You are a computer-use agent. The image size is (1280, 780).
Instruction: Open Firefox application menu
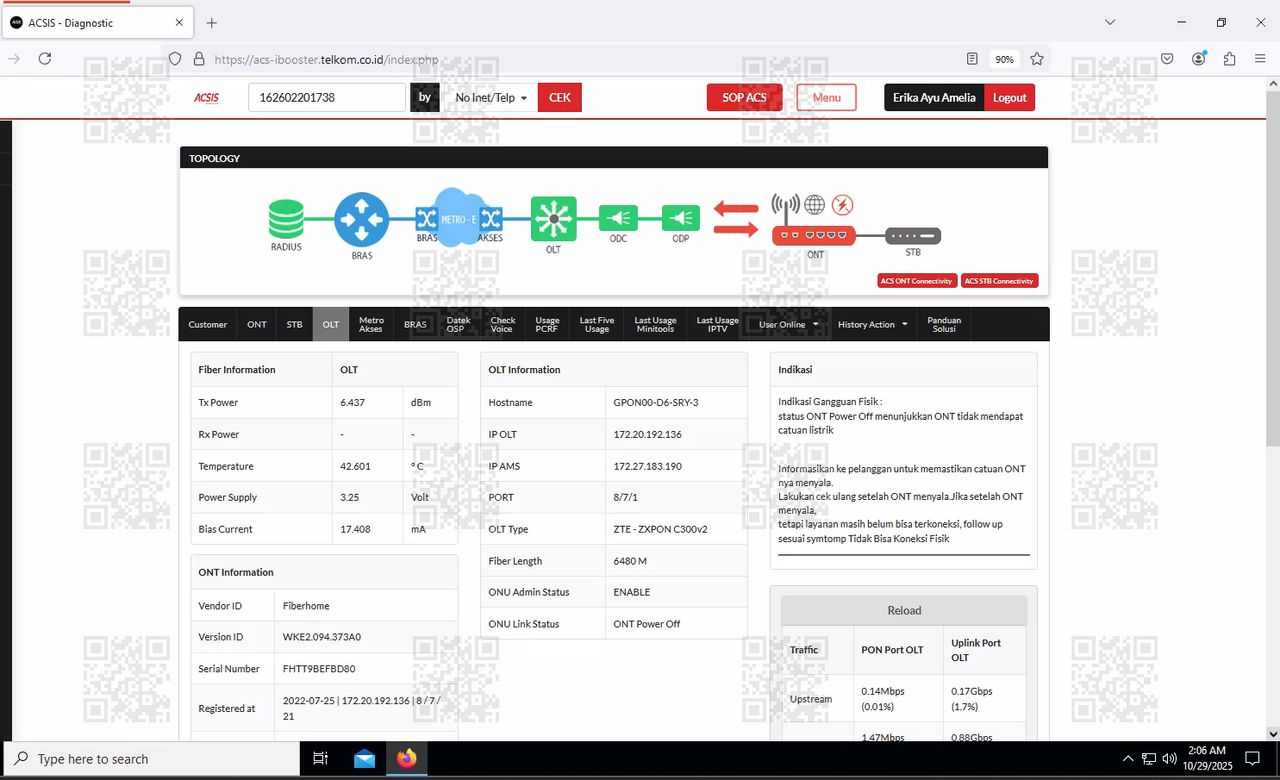point(1260,59)
